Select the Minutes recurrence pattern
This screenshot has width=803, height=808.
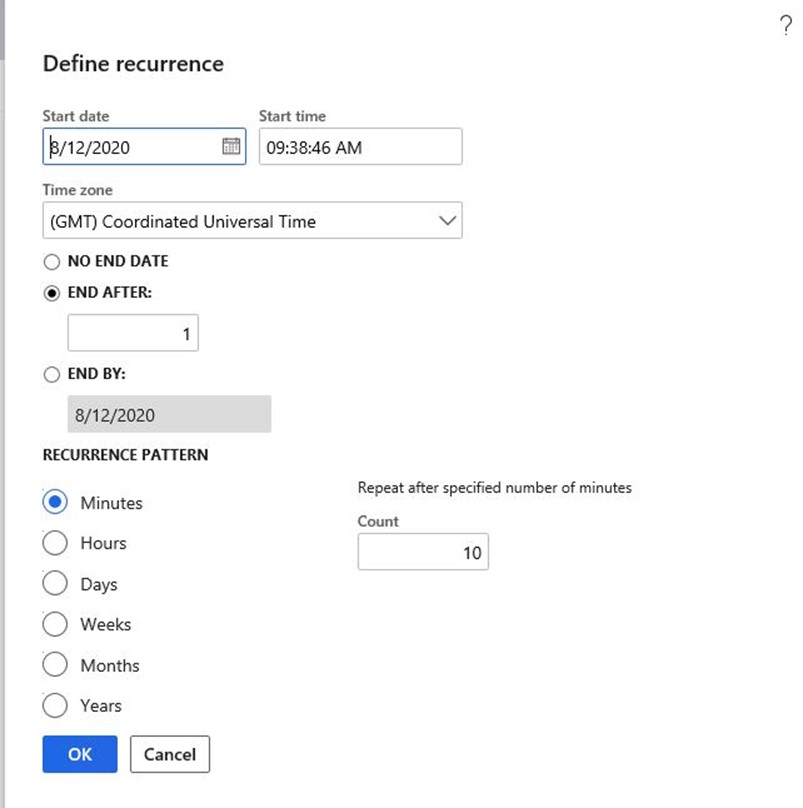click(55, 502)
